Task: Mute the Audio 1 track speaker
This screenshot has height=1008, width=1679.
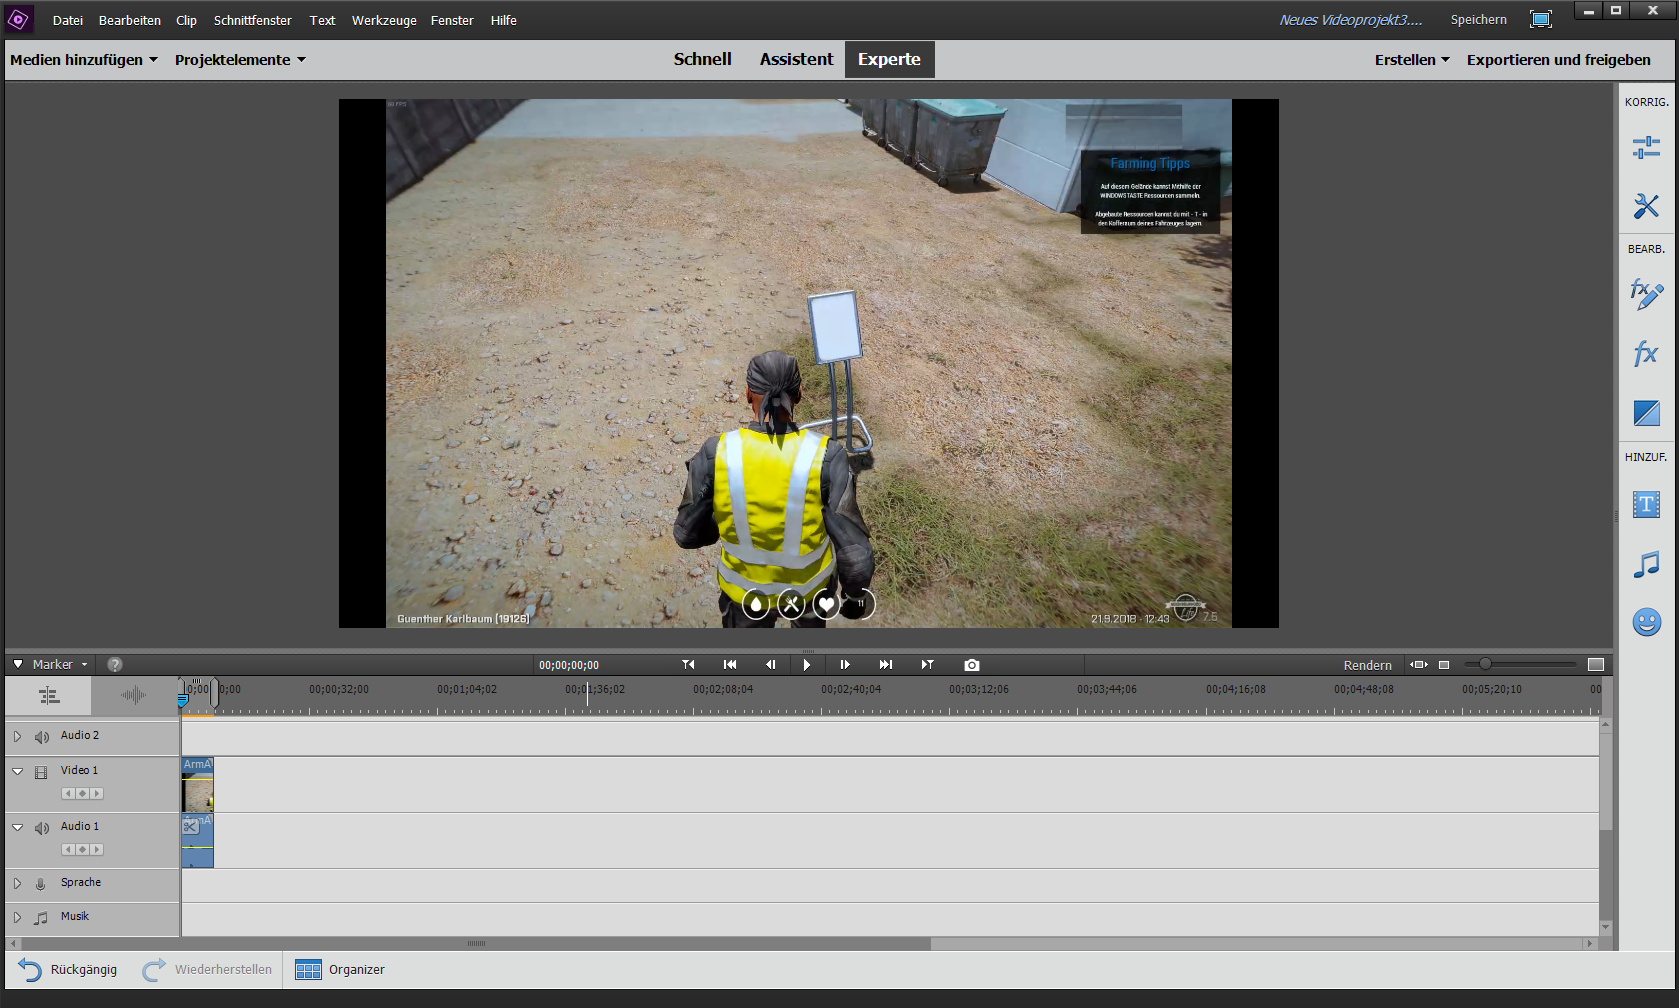Action: pos(42,828)
